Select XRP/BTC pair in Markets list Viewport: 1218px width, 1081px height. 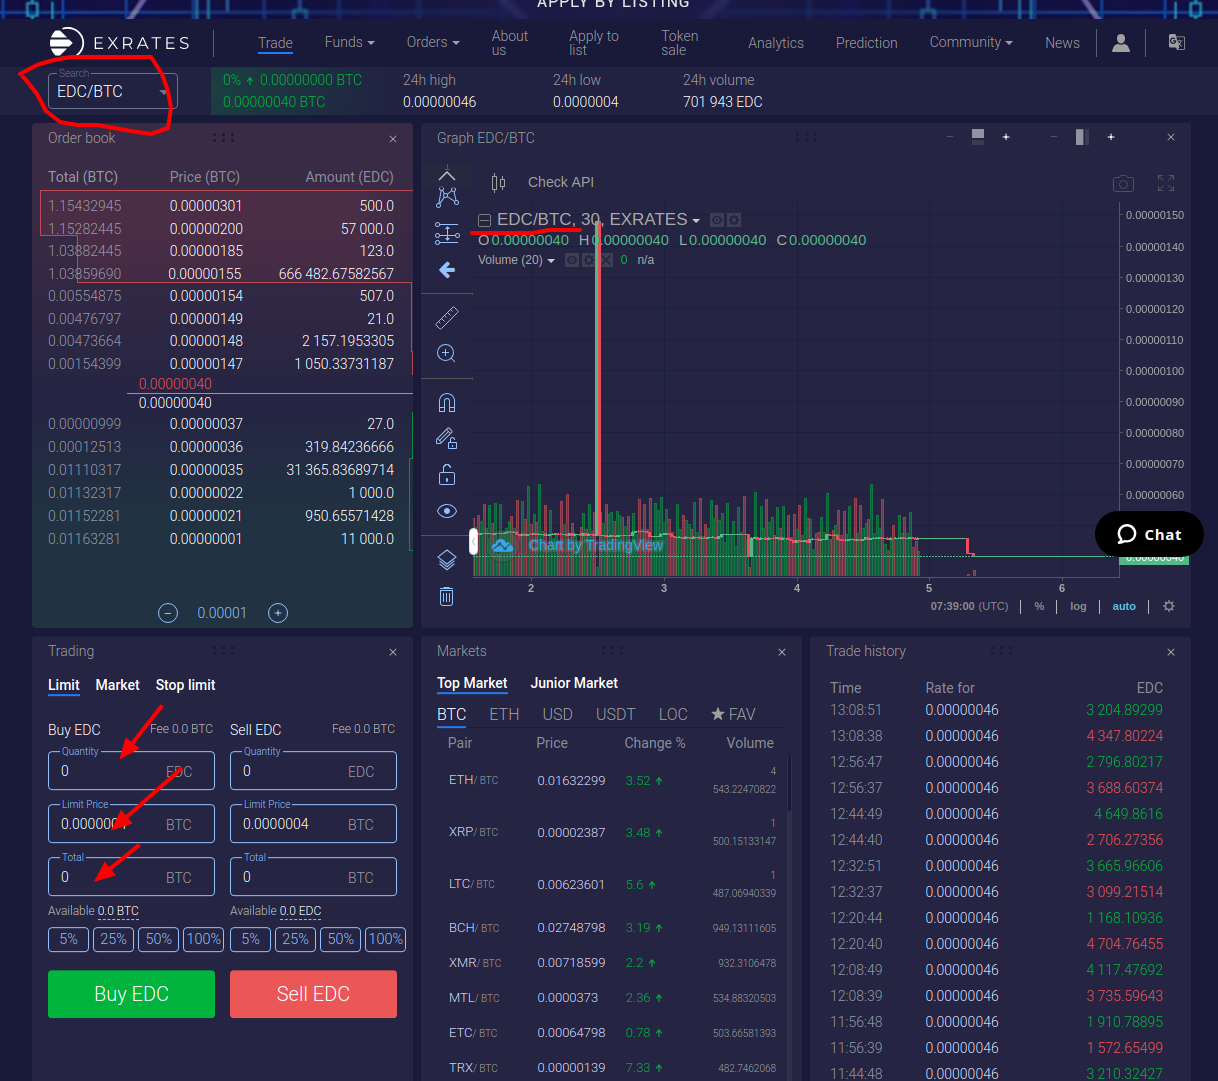point(612,832)
